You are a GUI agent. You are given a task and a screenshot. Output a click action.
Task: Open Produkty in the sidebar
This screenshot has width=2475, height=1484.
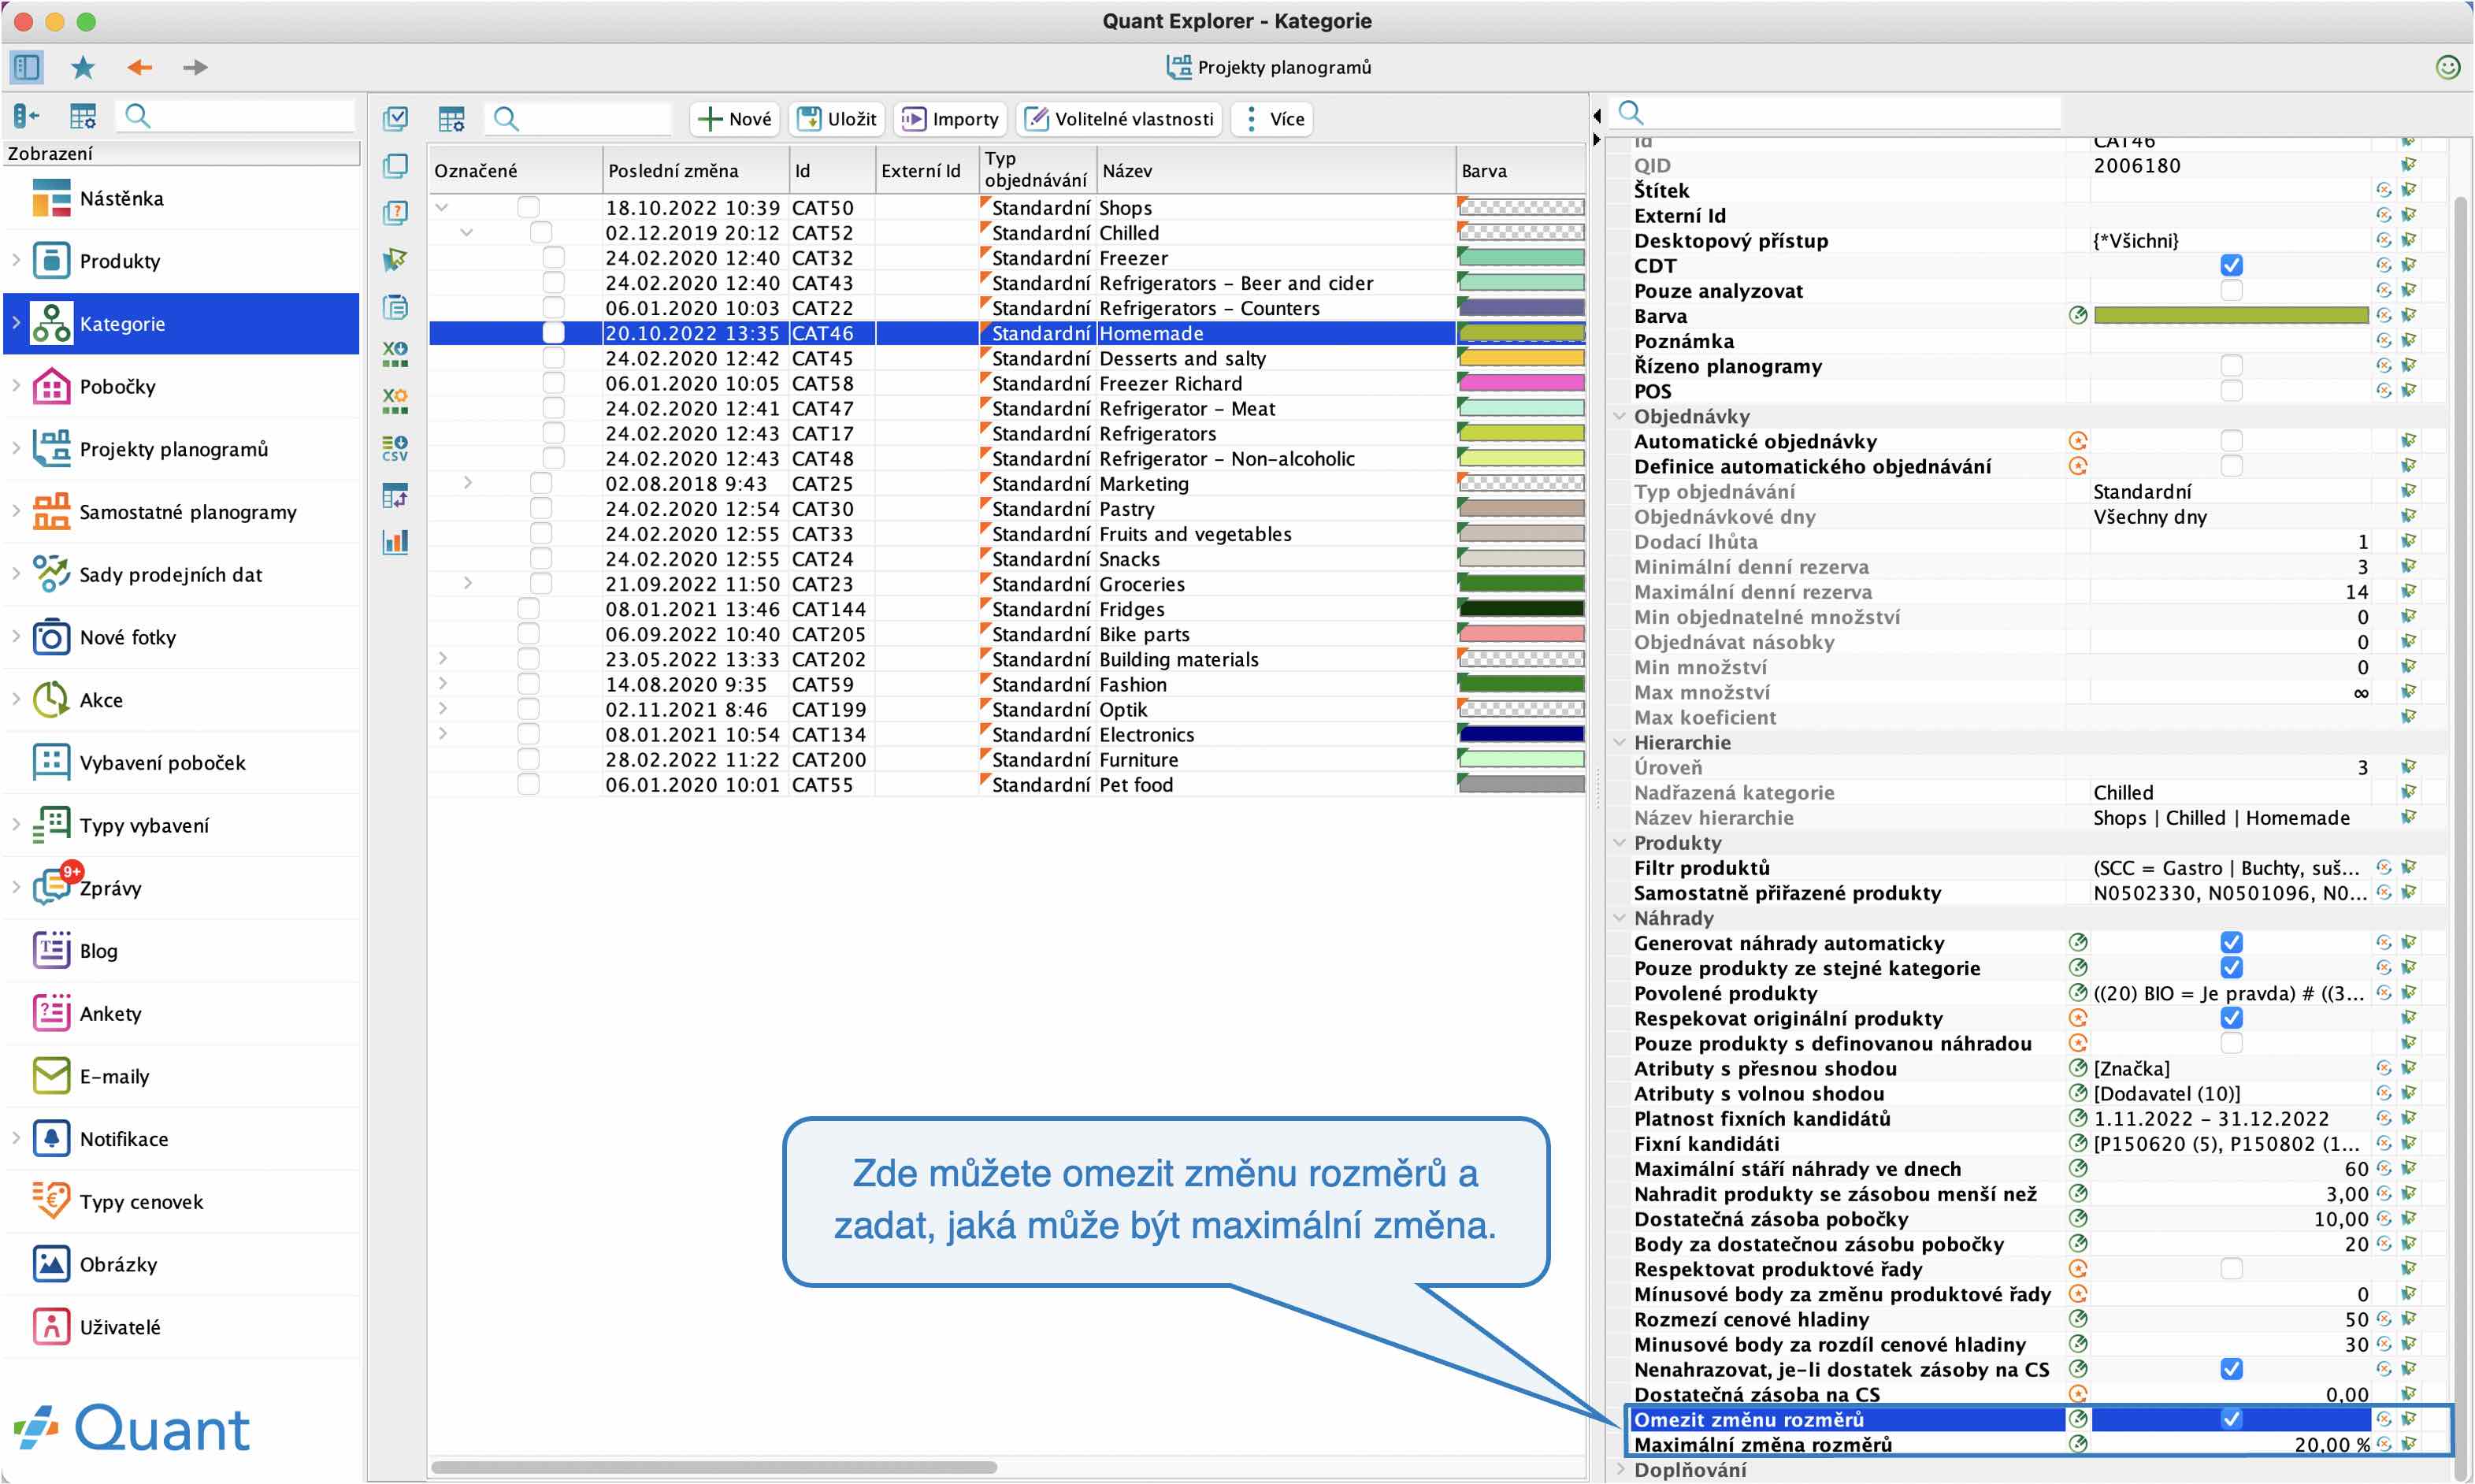[x=119, y=261]
